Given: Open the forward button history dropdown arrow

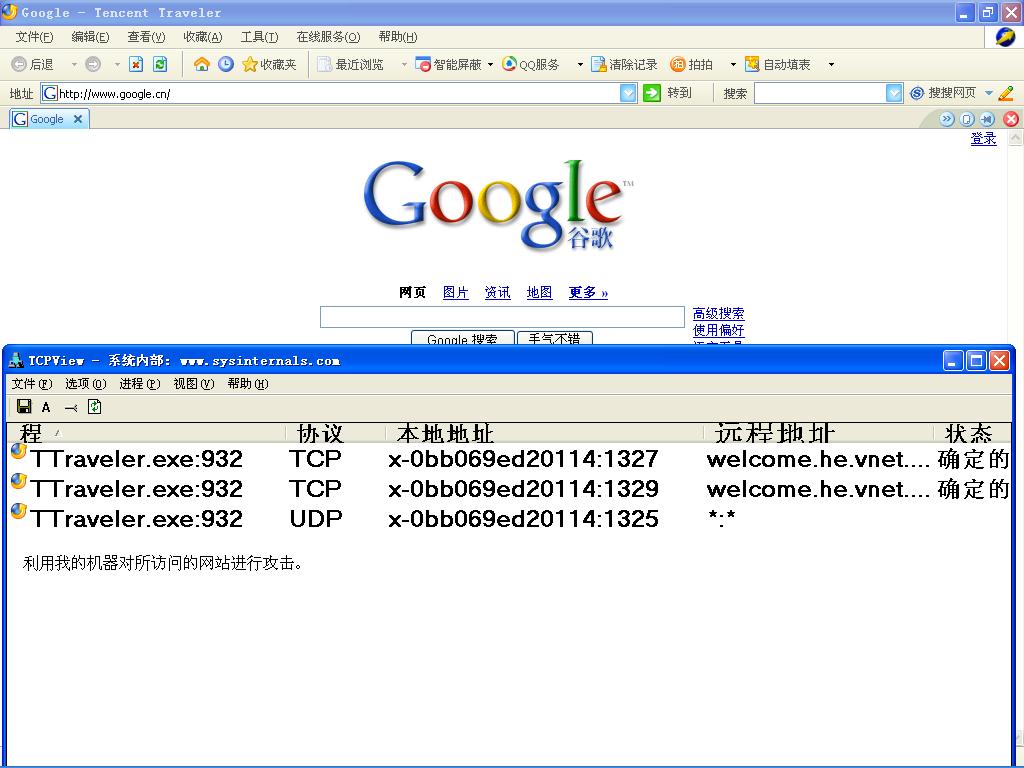Looking at the screenshot, I should (x=117, y=64).
